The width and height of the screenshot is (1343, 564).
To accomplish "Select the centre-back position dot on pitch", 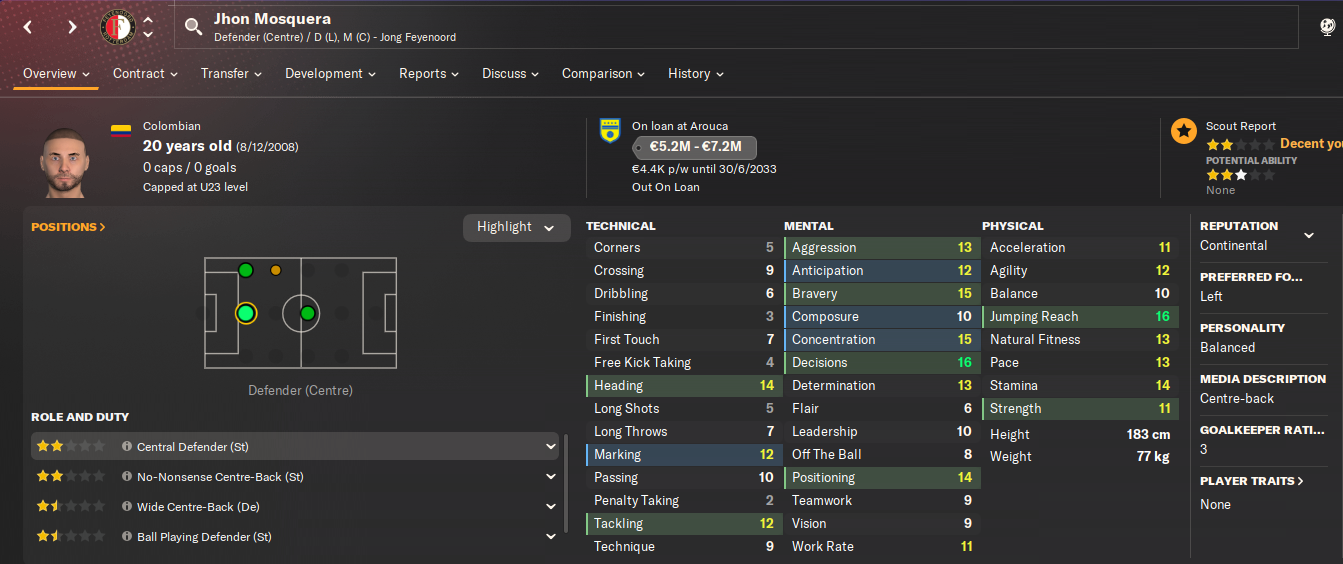I will pos(246,314).
